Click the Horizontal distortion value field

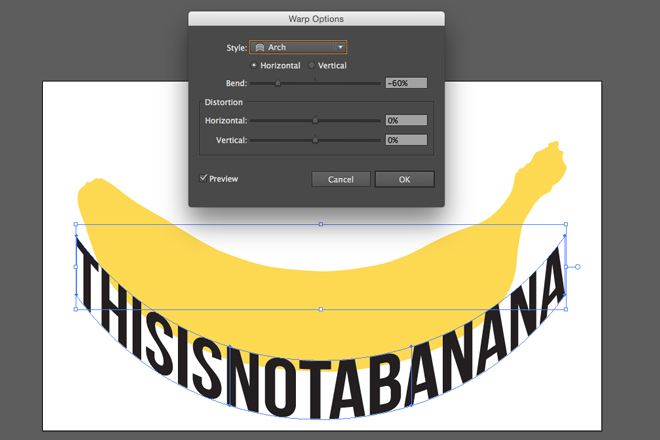pyautogui.click(x=406, y=120)
